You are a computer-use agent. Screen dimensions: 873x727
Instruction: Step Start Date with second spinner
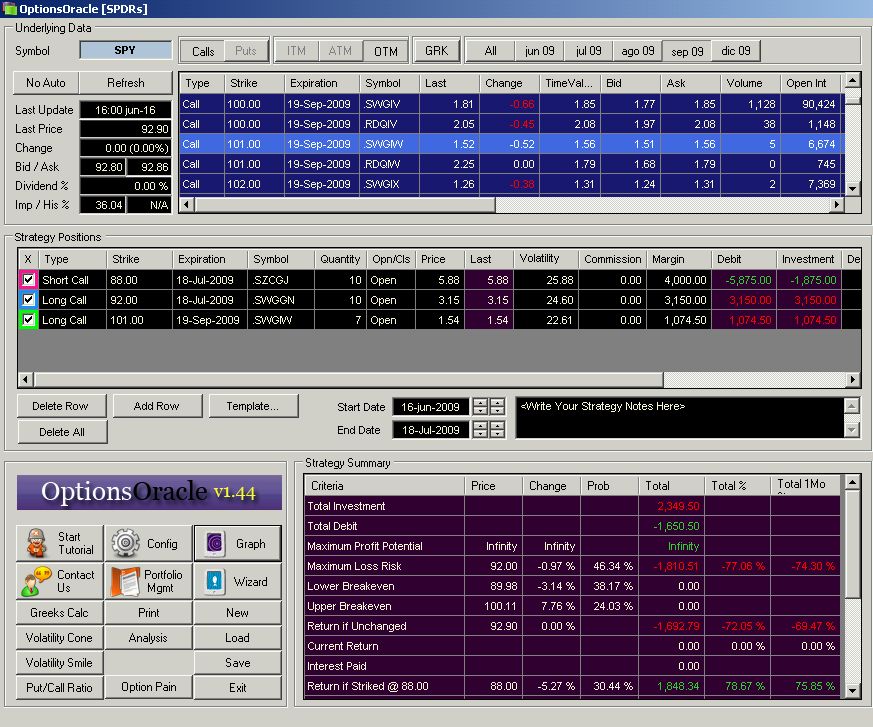(x=497, y=407)
